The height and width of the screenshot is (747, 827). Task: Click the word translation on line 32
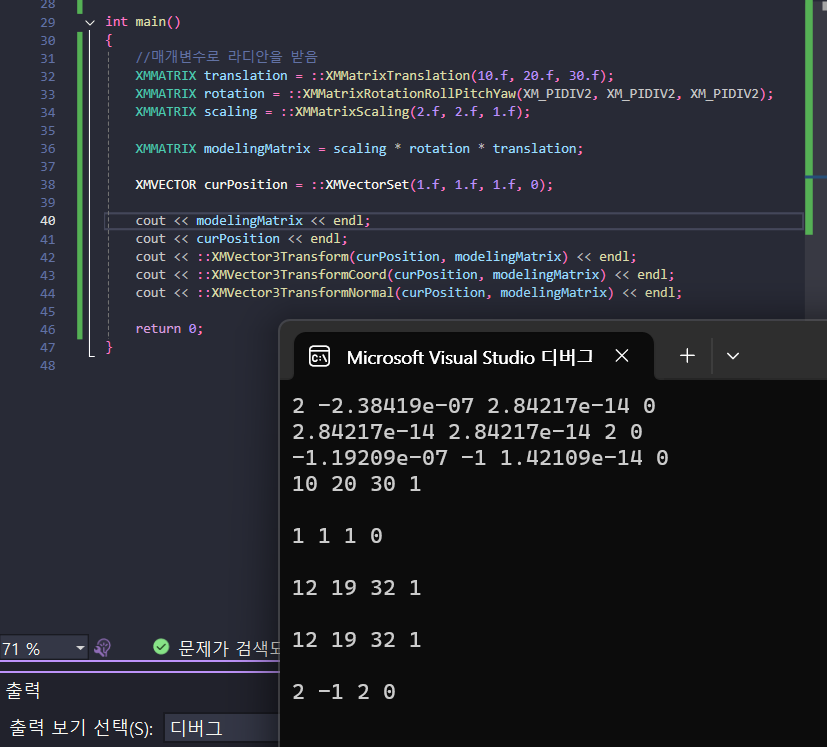(x=246, y=76)
